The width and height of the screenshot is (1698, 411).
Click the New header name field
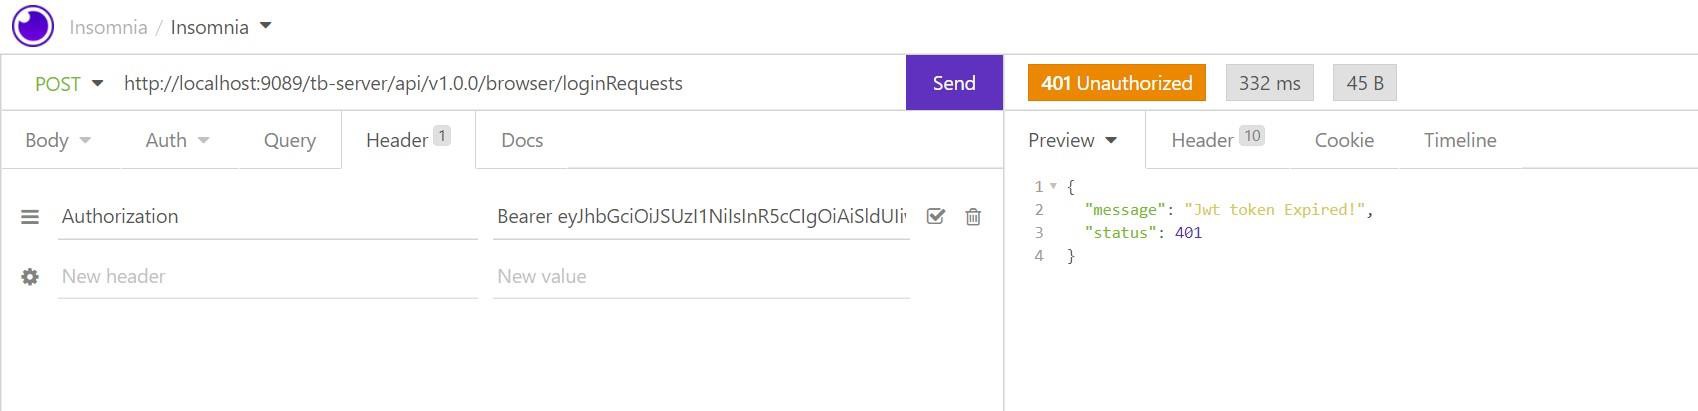[x=267, y=277]
